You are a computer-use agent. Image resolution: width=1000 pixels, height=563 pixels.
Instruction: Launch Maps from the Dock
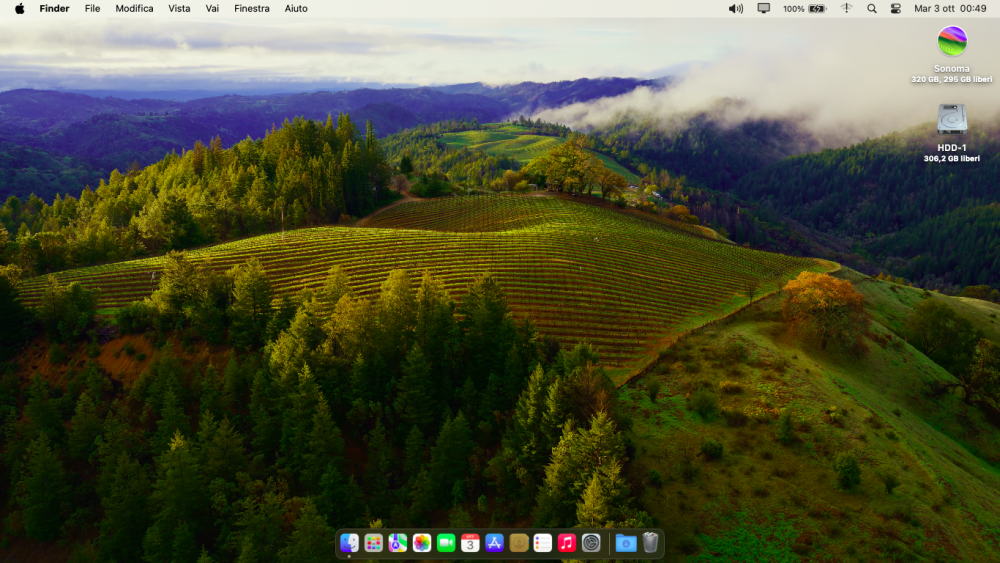click(x=397, y=543)
